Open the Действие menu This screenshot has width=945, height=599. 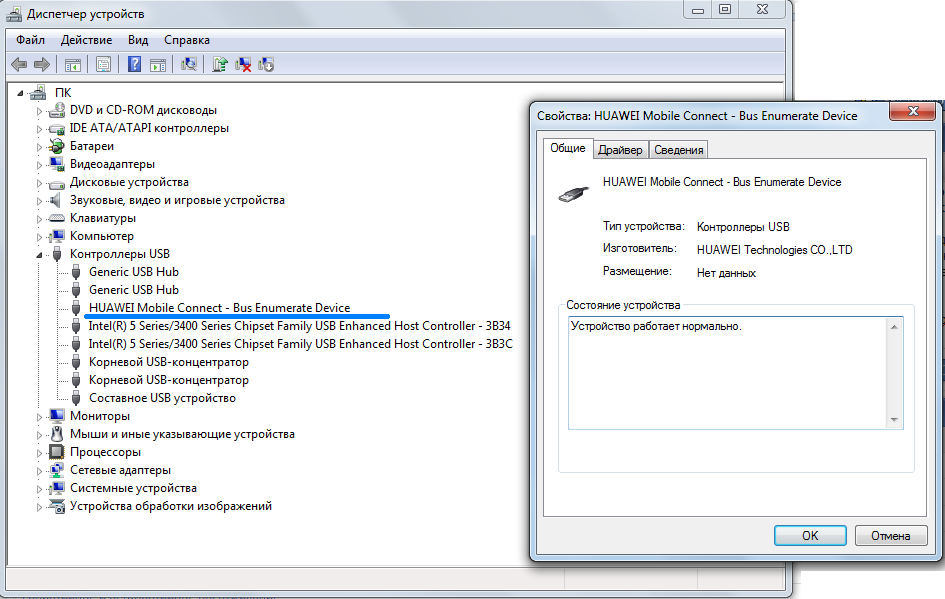point(86,40)
